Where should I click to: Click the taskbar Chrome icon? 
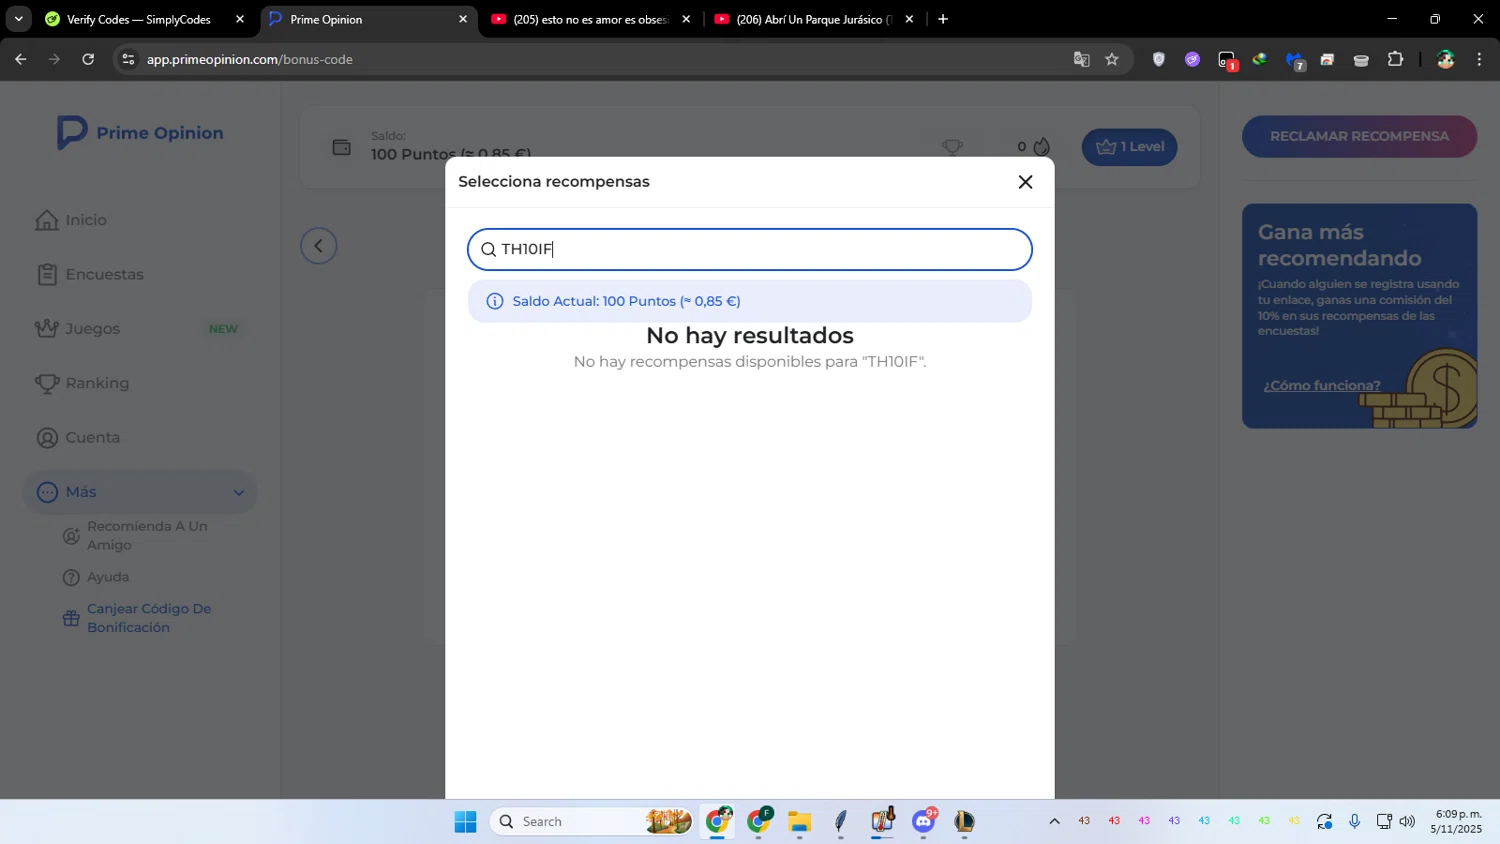coord(718,822)
